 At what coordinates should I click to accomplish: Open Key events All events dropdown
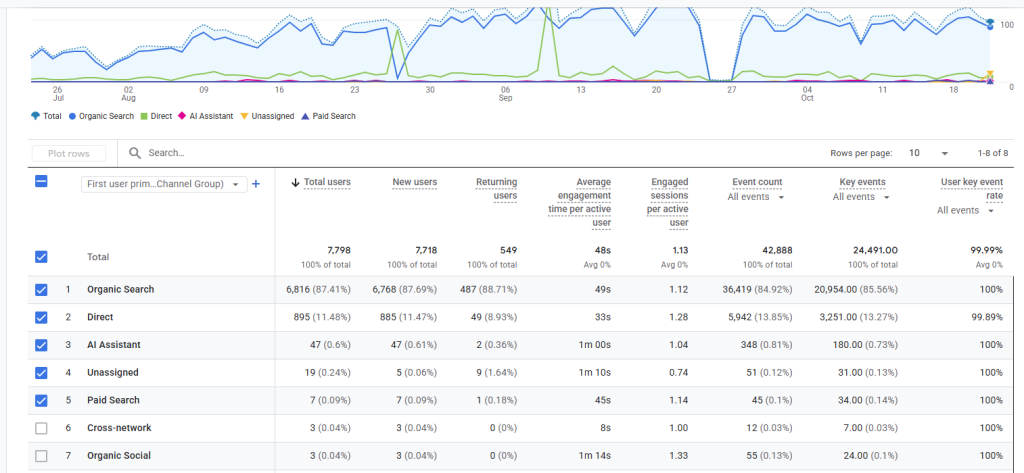[861, 197]
